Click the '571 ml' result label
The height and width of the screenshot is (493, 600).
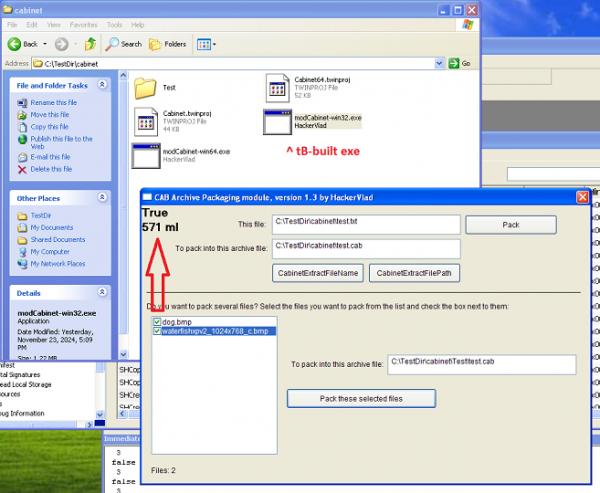[x=160, y=227]
